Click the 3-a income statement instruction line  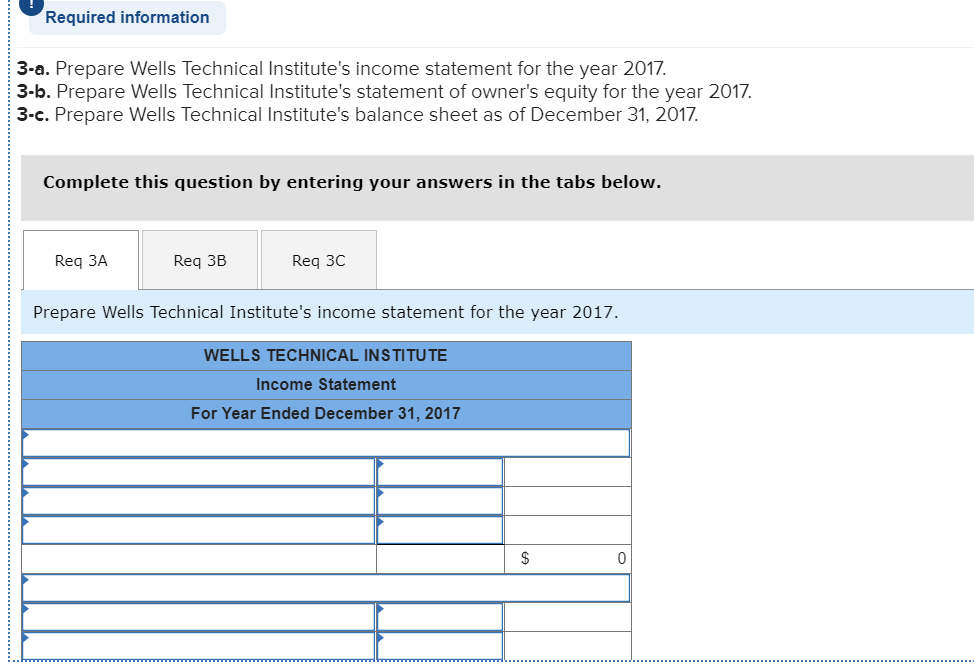click(342, 68)
